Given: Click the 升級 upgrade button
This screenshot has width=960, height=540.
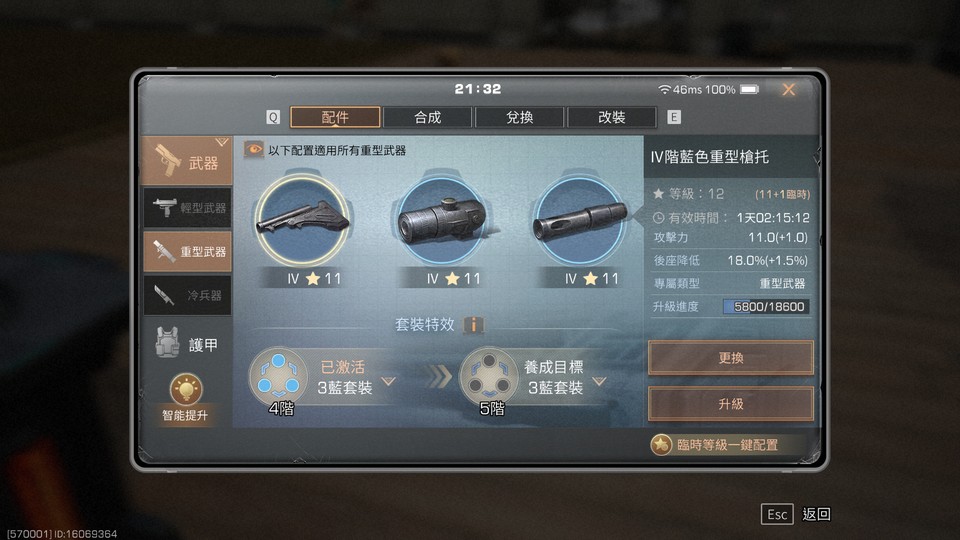Looking at the screenshot, I should 730,403.
